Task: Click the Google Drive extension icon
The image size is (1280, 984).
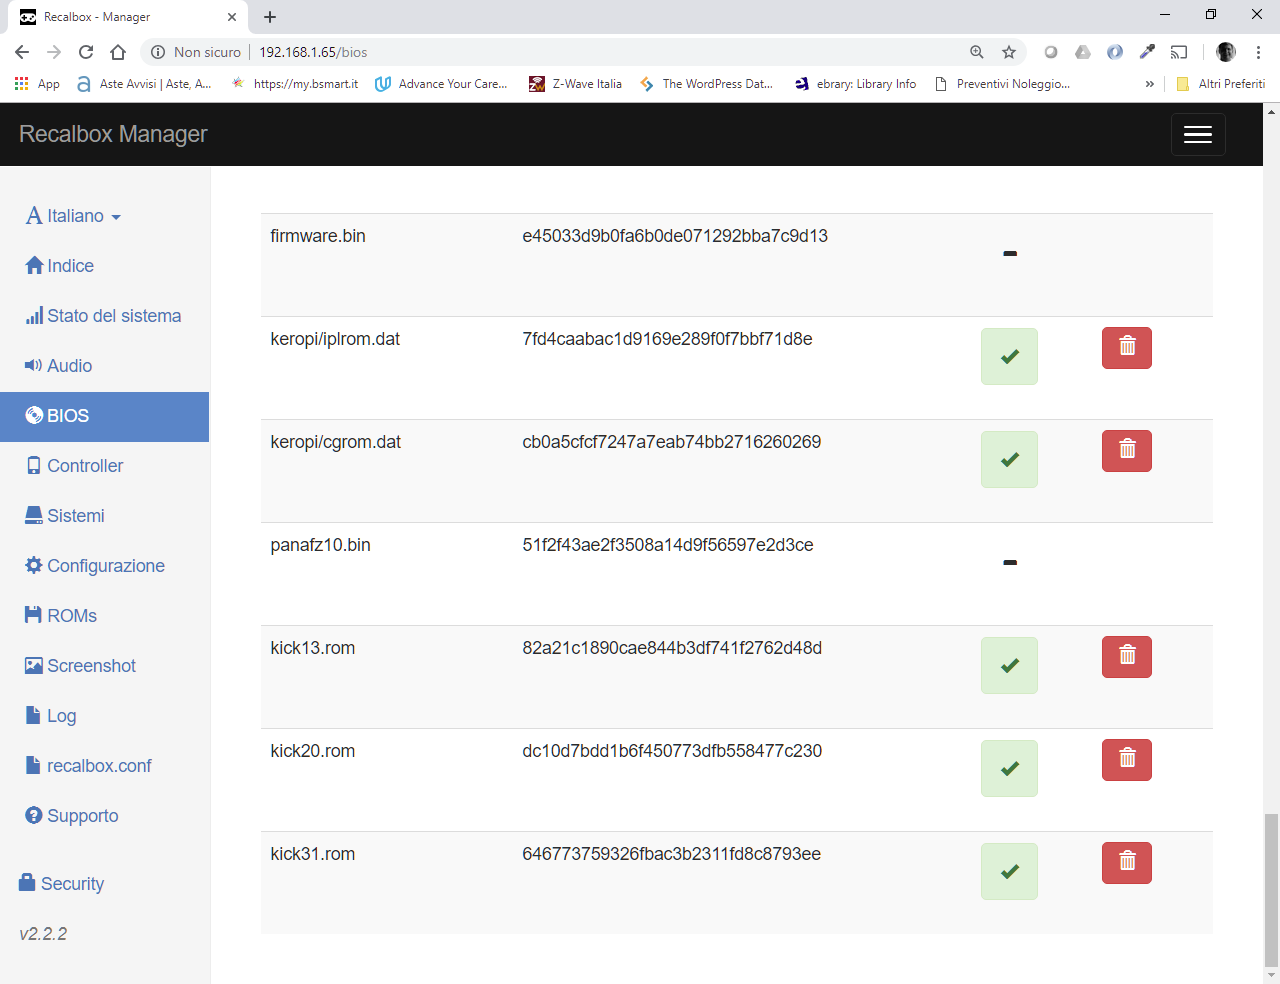Action: click(x=1083, y=52)
